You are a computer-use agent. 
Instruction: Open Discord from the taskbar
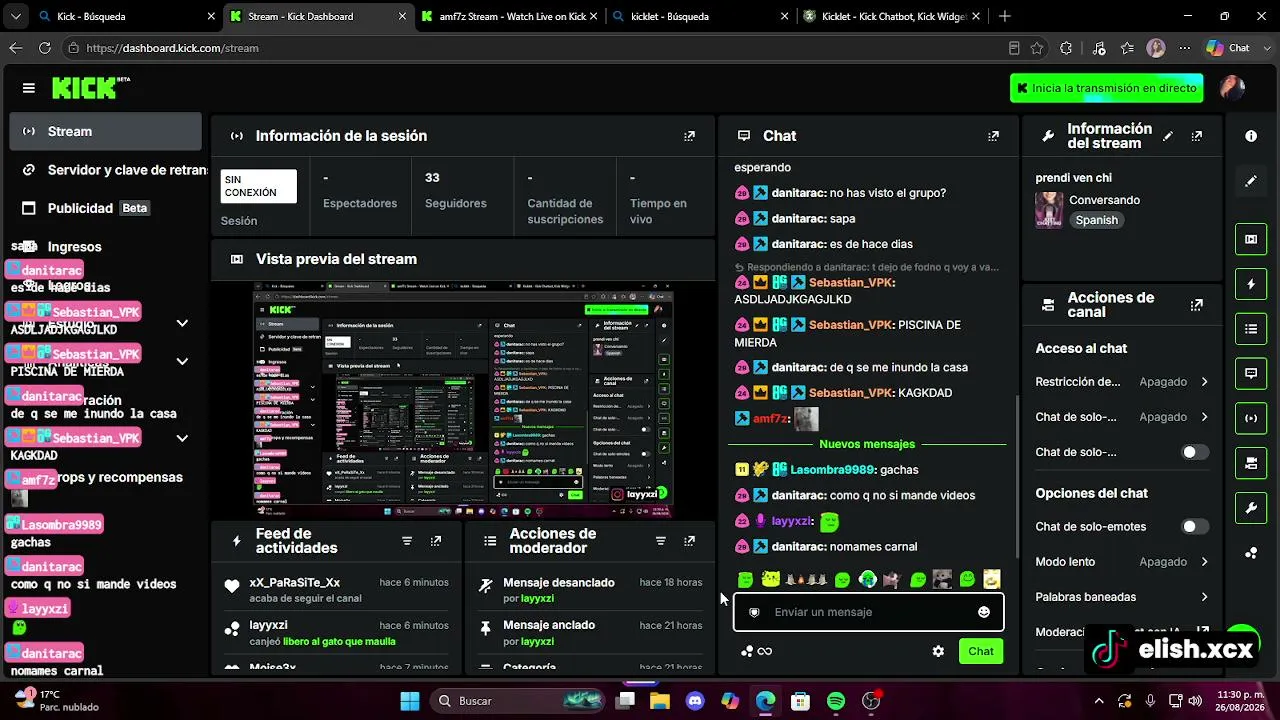[695, 701]
